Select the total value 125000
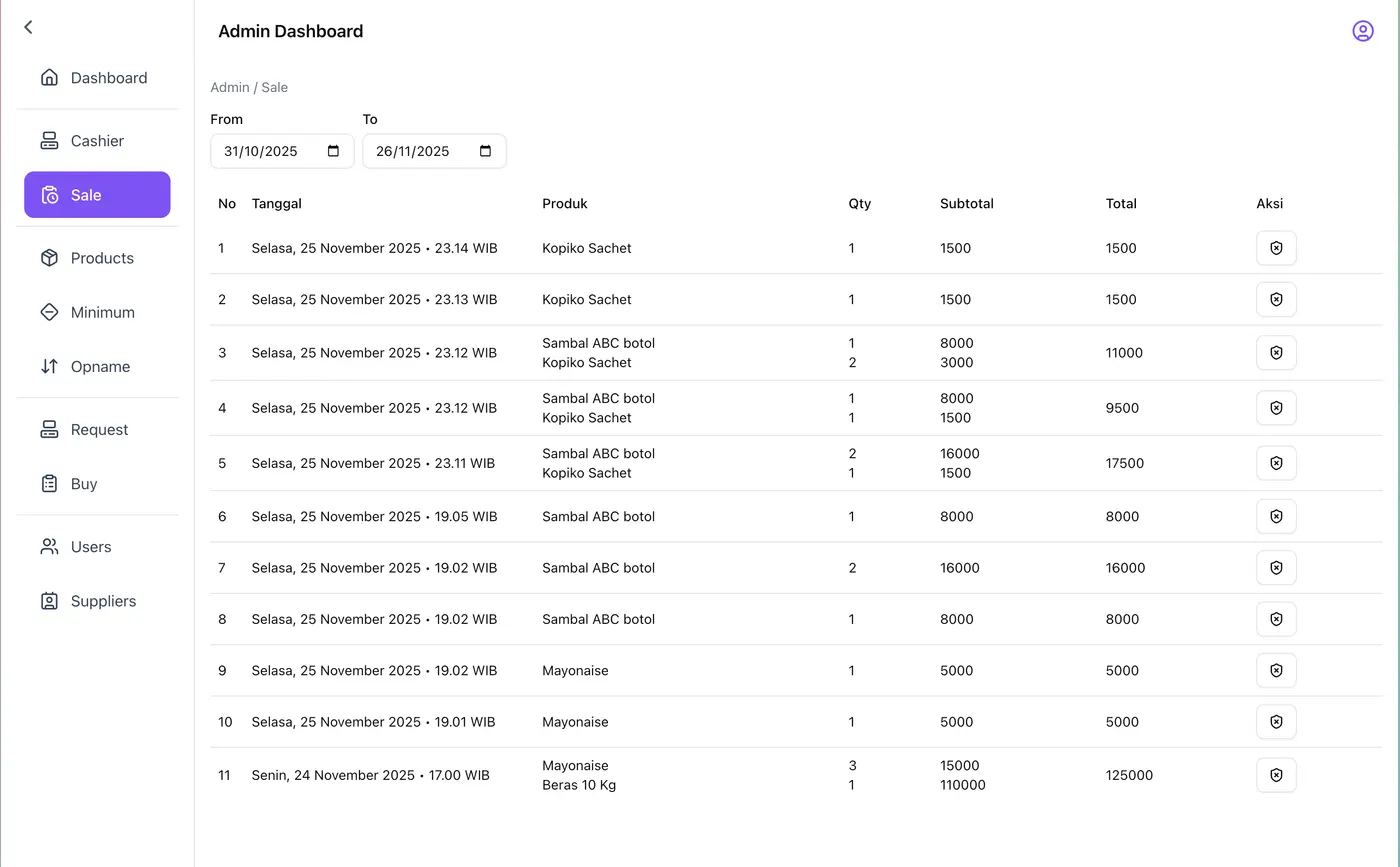Image resolution: width=1400 pixels, height=867 pixels. tap(1129, 775)
